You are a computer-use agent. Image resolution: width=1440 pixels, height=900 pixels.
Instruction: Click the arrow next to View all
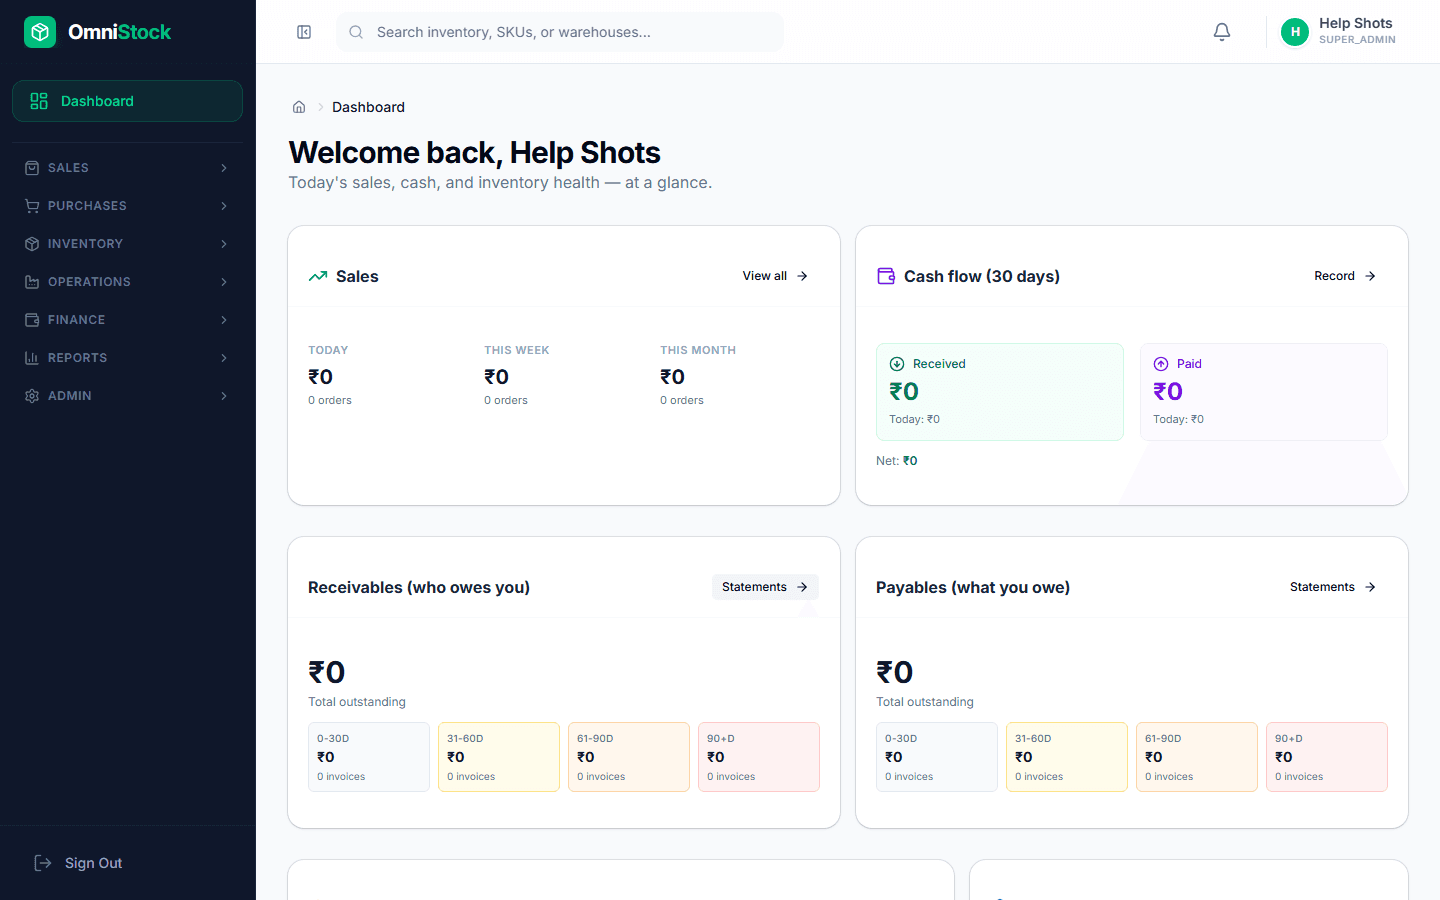[x=802, y=276]
